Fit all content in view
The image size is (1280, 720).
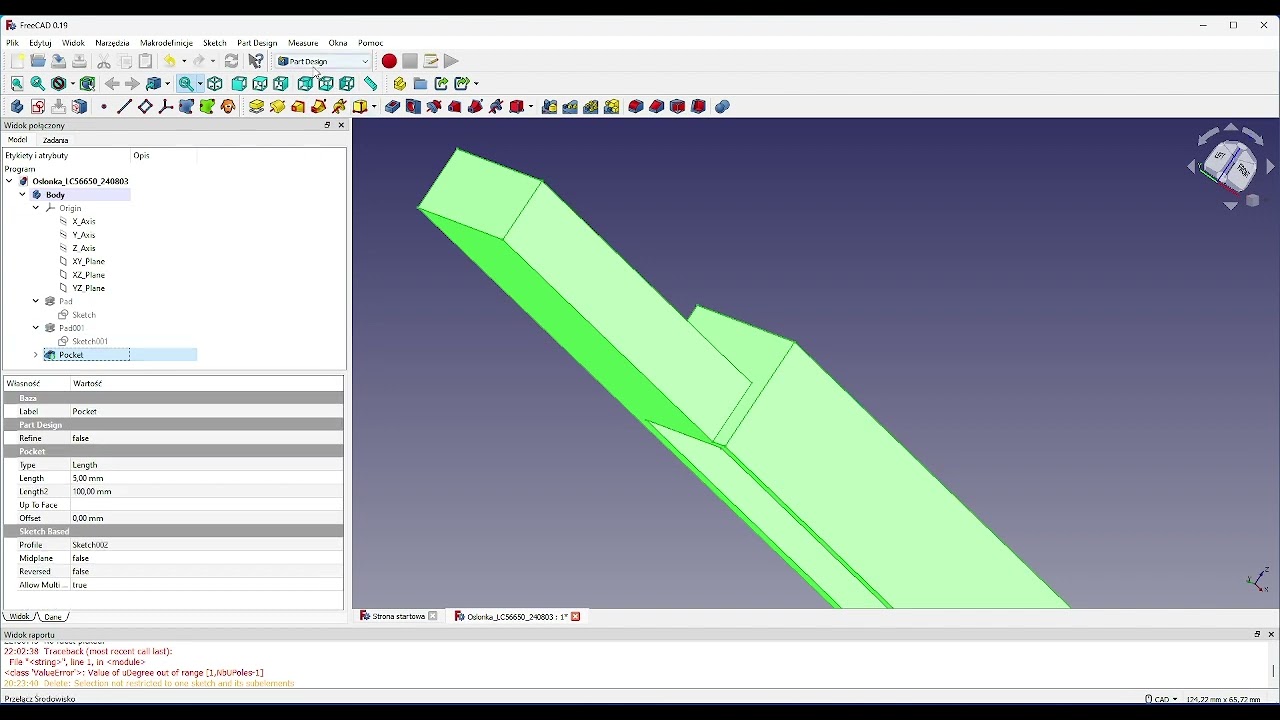click(17, 84)
